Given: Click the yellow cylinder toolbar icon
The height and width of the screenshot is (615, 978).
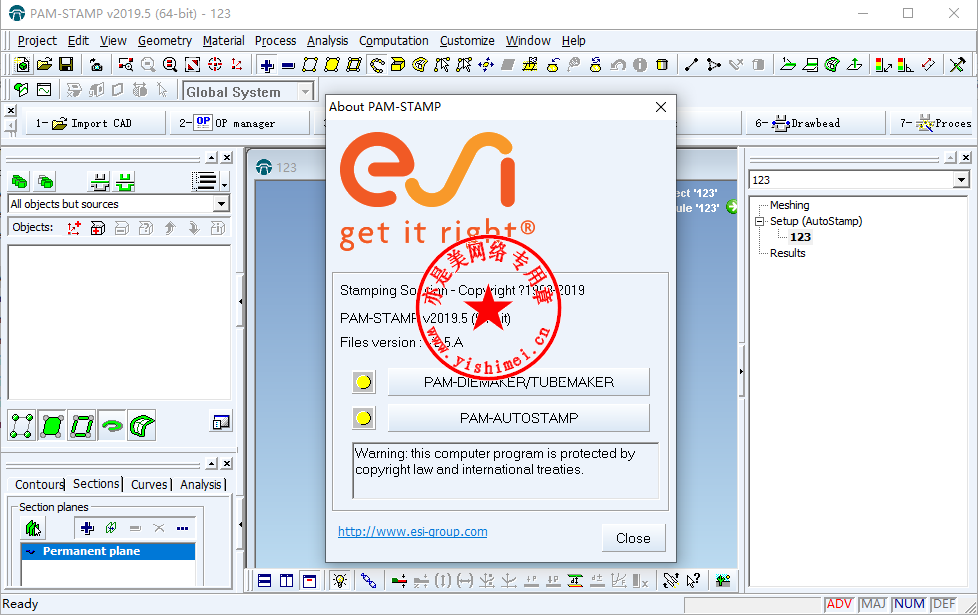Looking at the screenshot, I should pyautogui.click(x=662, y=65).
